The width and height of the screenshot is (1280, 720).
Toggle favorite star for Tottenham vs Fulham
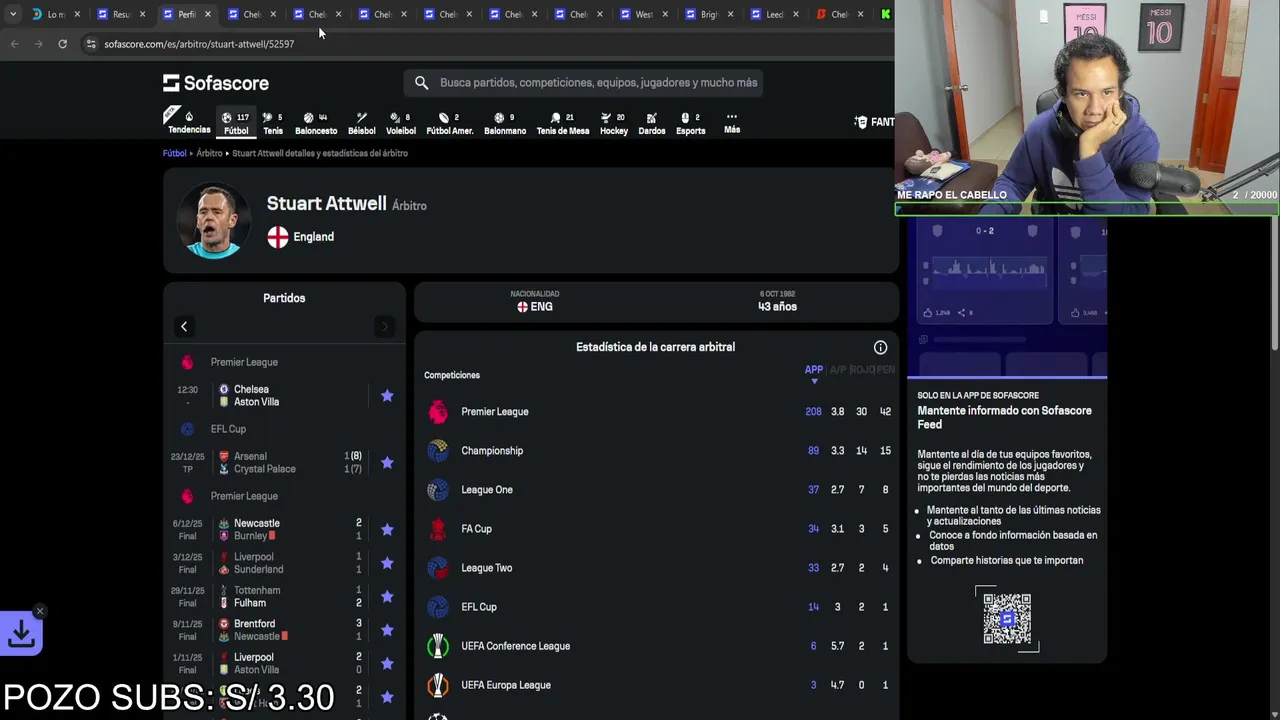387,597
